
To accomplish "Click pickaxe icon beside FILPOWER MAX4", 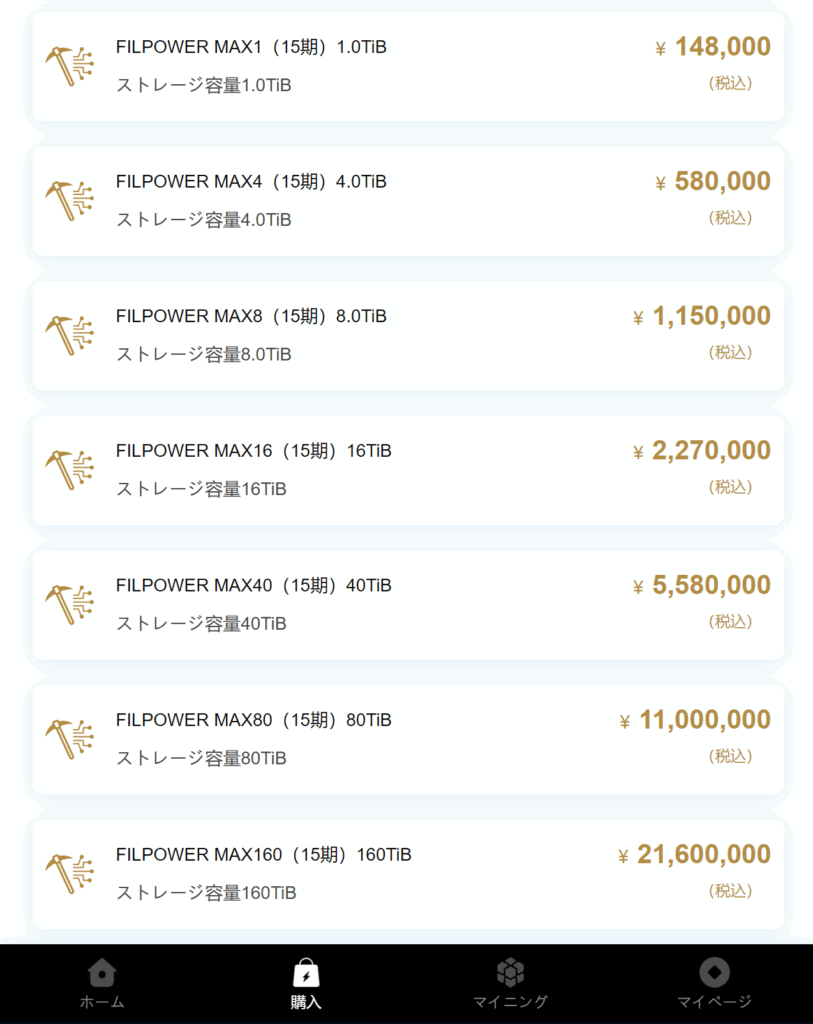I will click(x=69, y=201).
